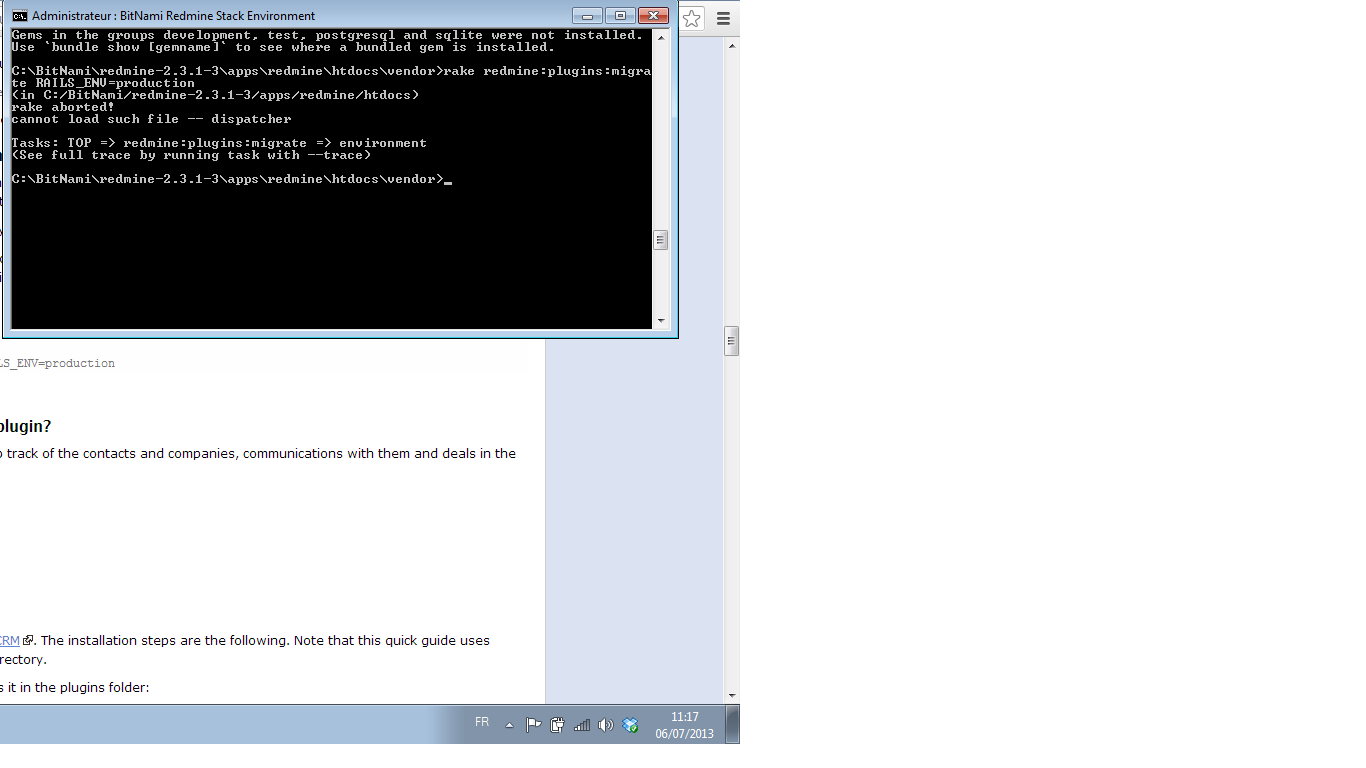This screenshot has width=1366, height=768.
Task: Open the network signal strength icon
Action: click(x=581, y=725)
